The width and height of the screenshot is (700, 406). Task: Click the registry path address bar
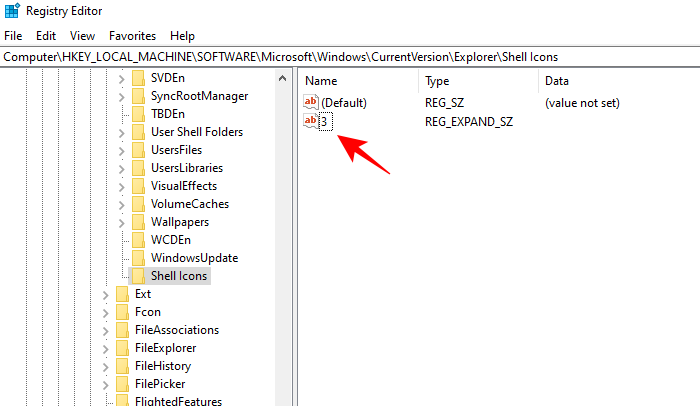350,57
